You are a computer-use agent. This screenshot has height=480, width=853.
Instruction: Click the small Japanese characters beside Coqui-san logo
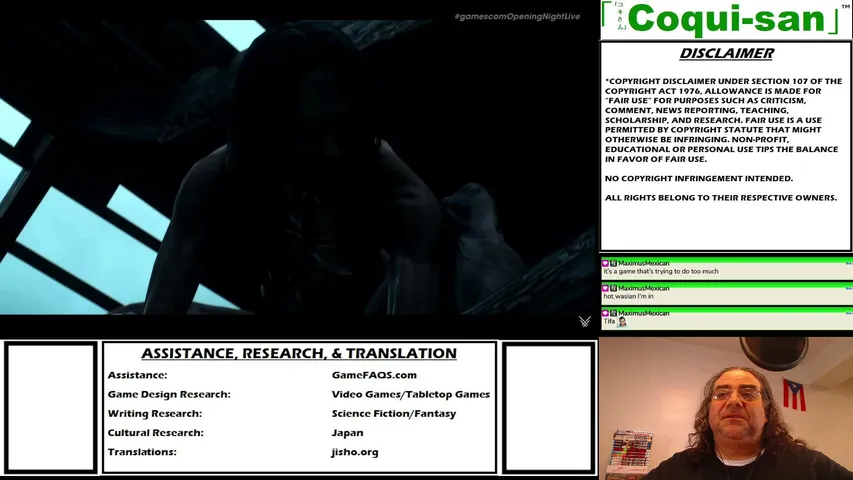pos(621,18)
